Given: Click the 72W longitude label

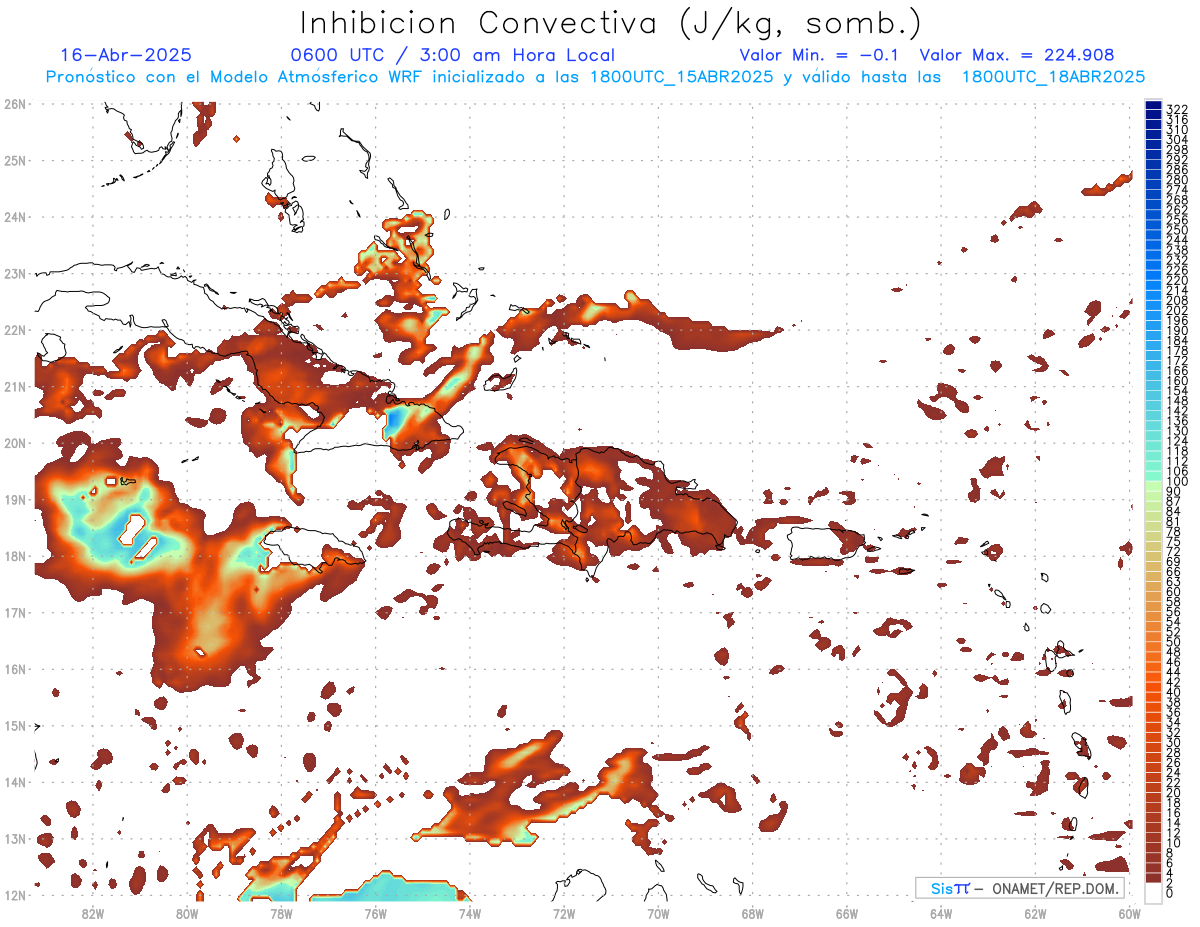Looking at the screenshot, I should click(x=564, y=913).
